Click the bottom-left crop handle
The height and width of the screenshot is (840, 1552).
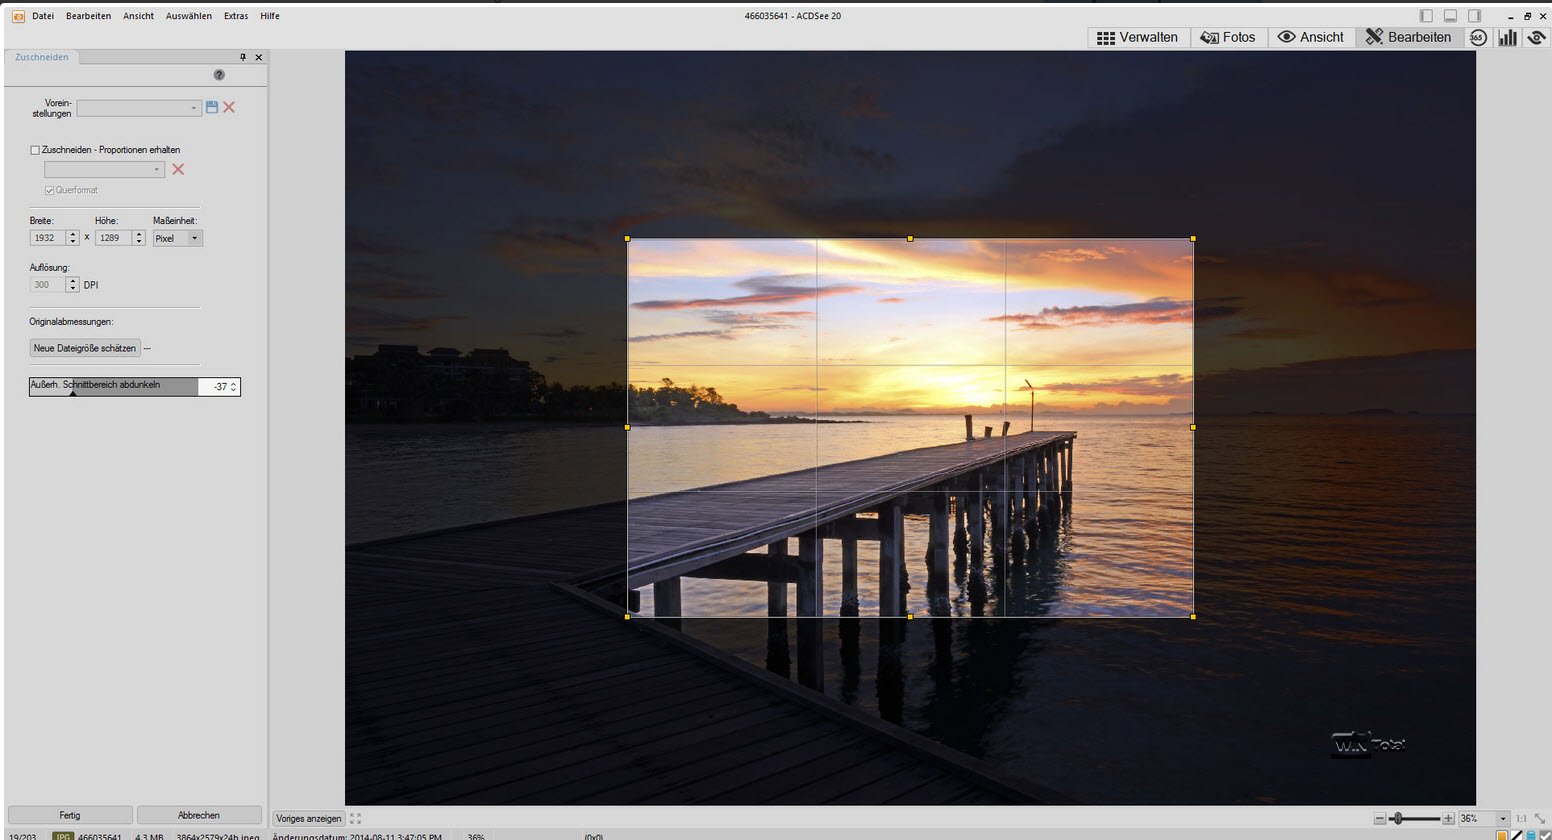click(x=627, y=616)
